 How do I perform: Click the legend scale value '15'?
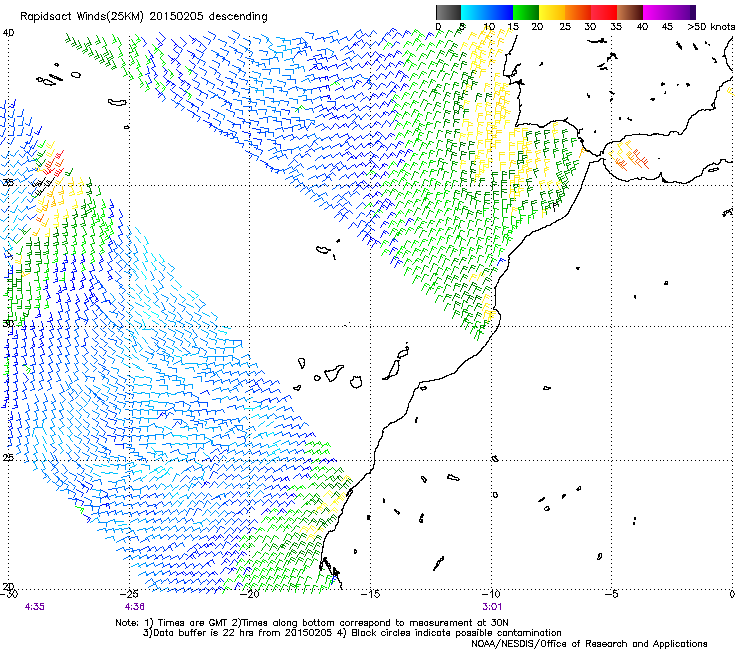(513, 27)
